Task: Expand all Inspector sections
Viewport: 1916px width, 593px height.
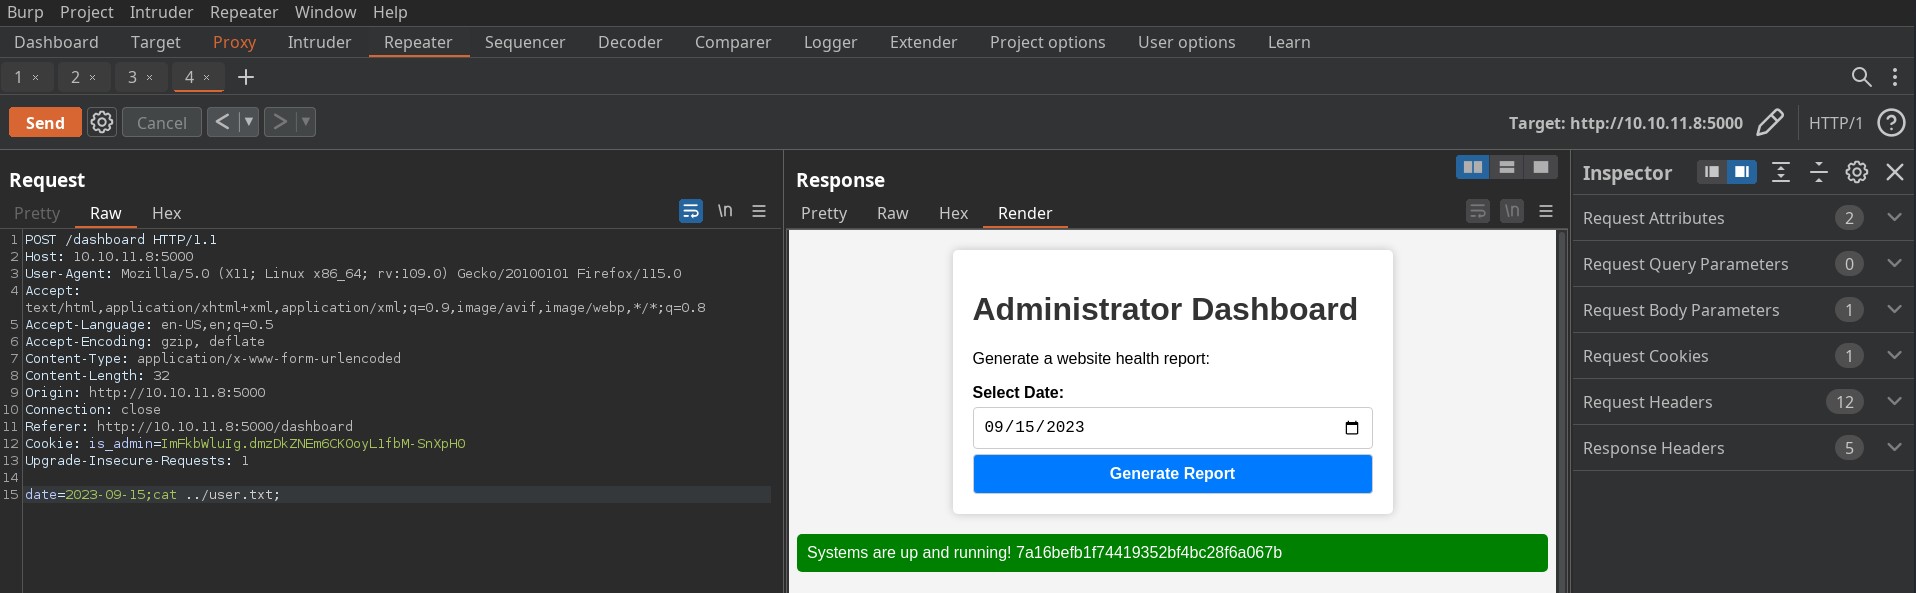Action: click(1781, 172)
